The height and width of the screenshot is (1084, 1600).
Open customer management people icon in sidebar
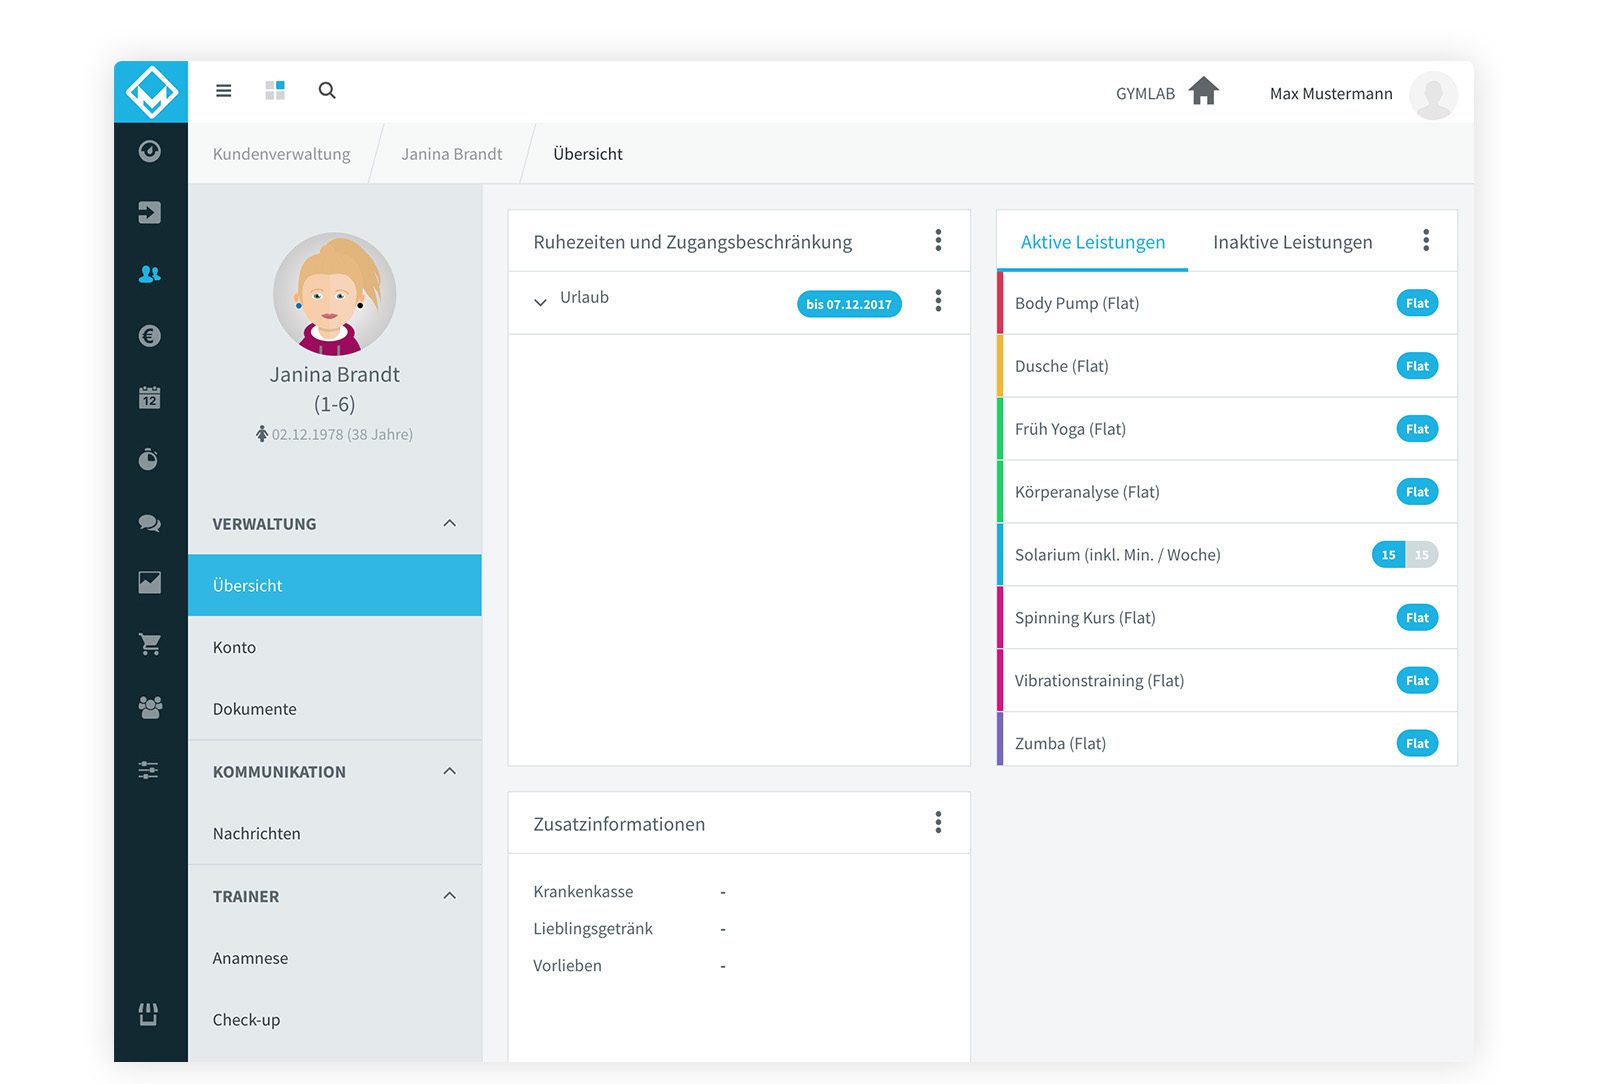pyautogui.click(x=150, y=274)
